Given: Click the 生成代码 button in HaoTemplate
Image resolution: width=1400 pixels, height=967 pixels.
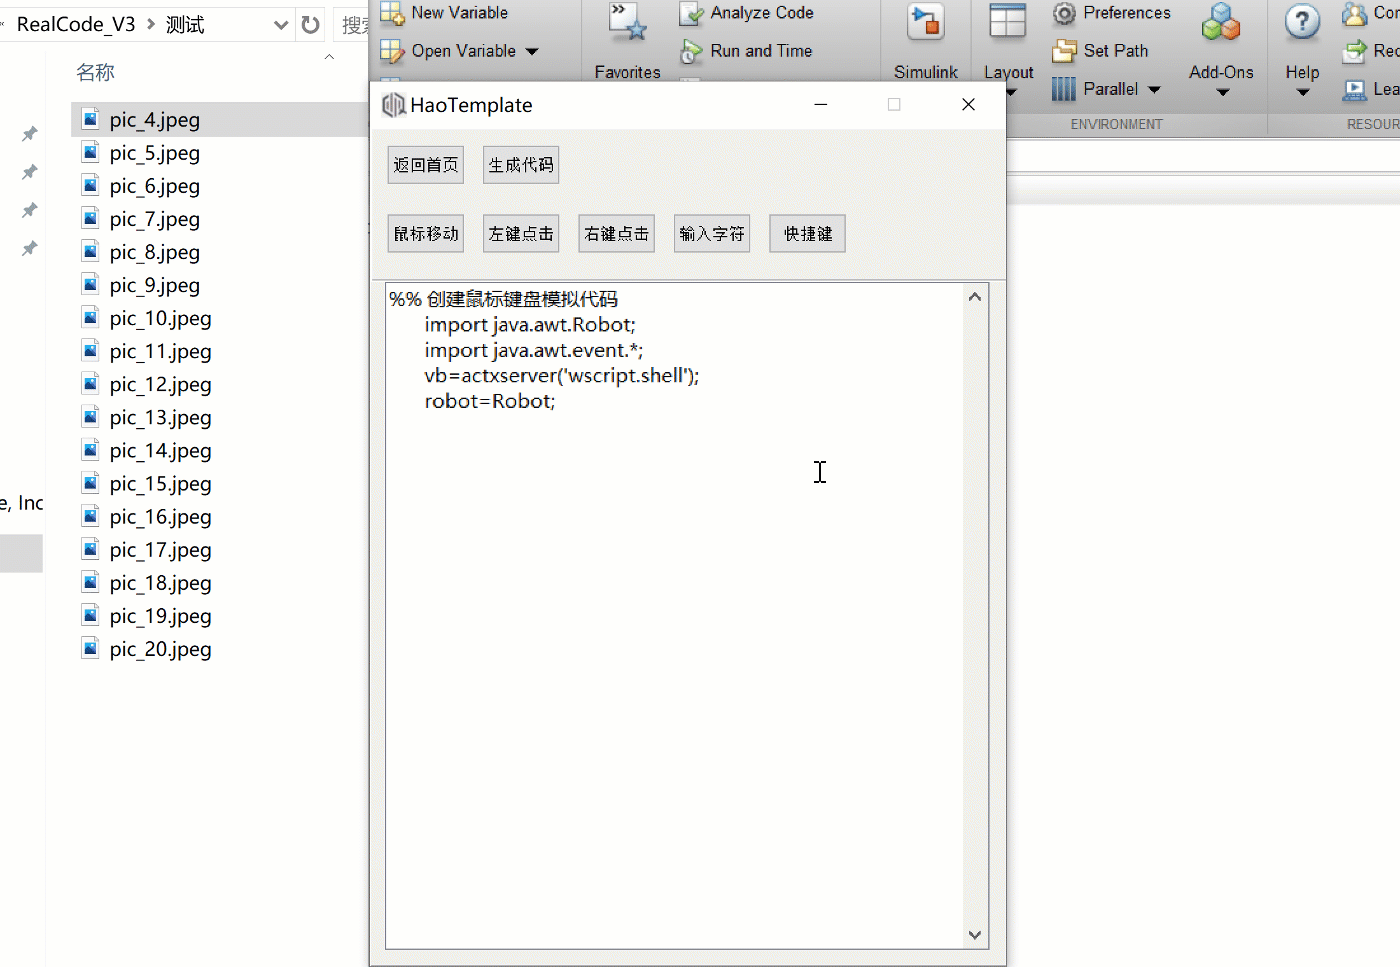Looking at the screenshot, I should tap(520, 163).
